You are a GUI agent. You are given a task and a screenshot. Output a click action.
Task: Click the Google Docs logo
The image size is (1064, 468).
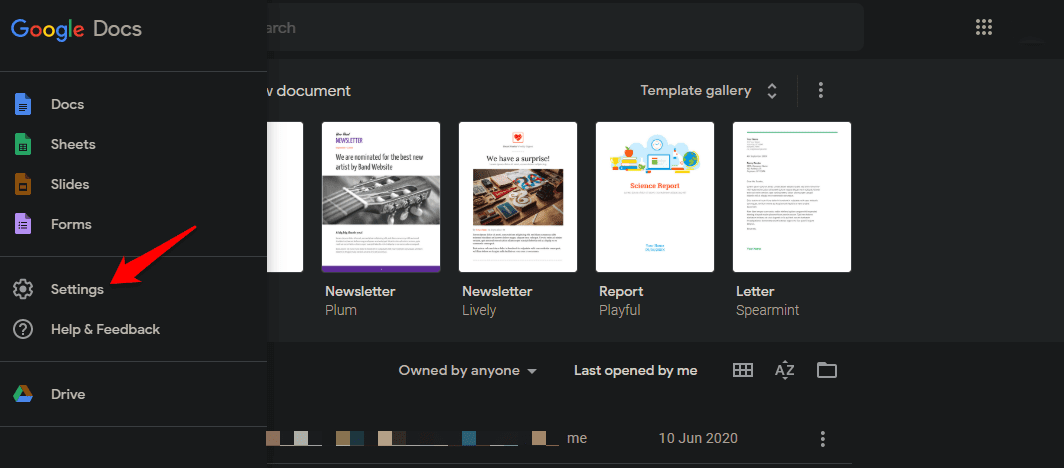click(76, 28)
